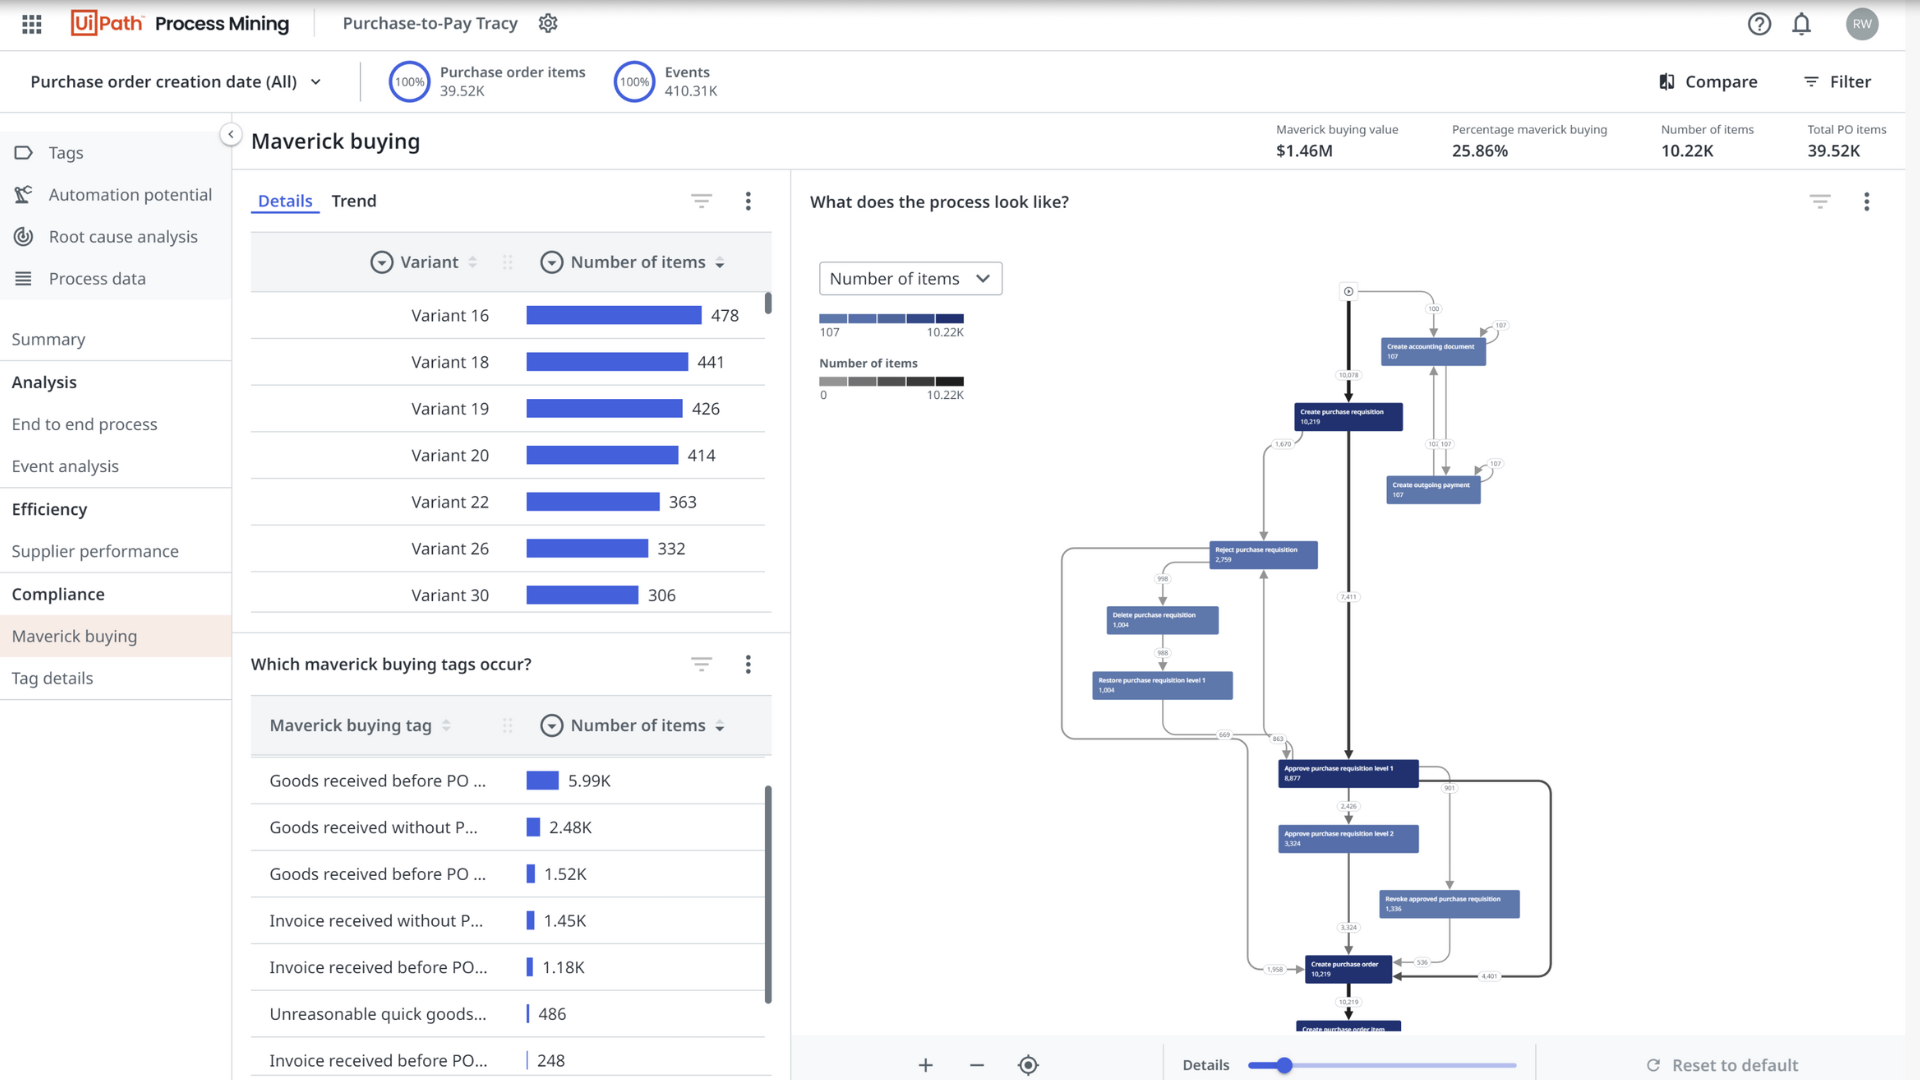Select the Variant 16 bar row

point(508,315)
